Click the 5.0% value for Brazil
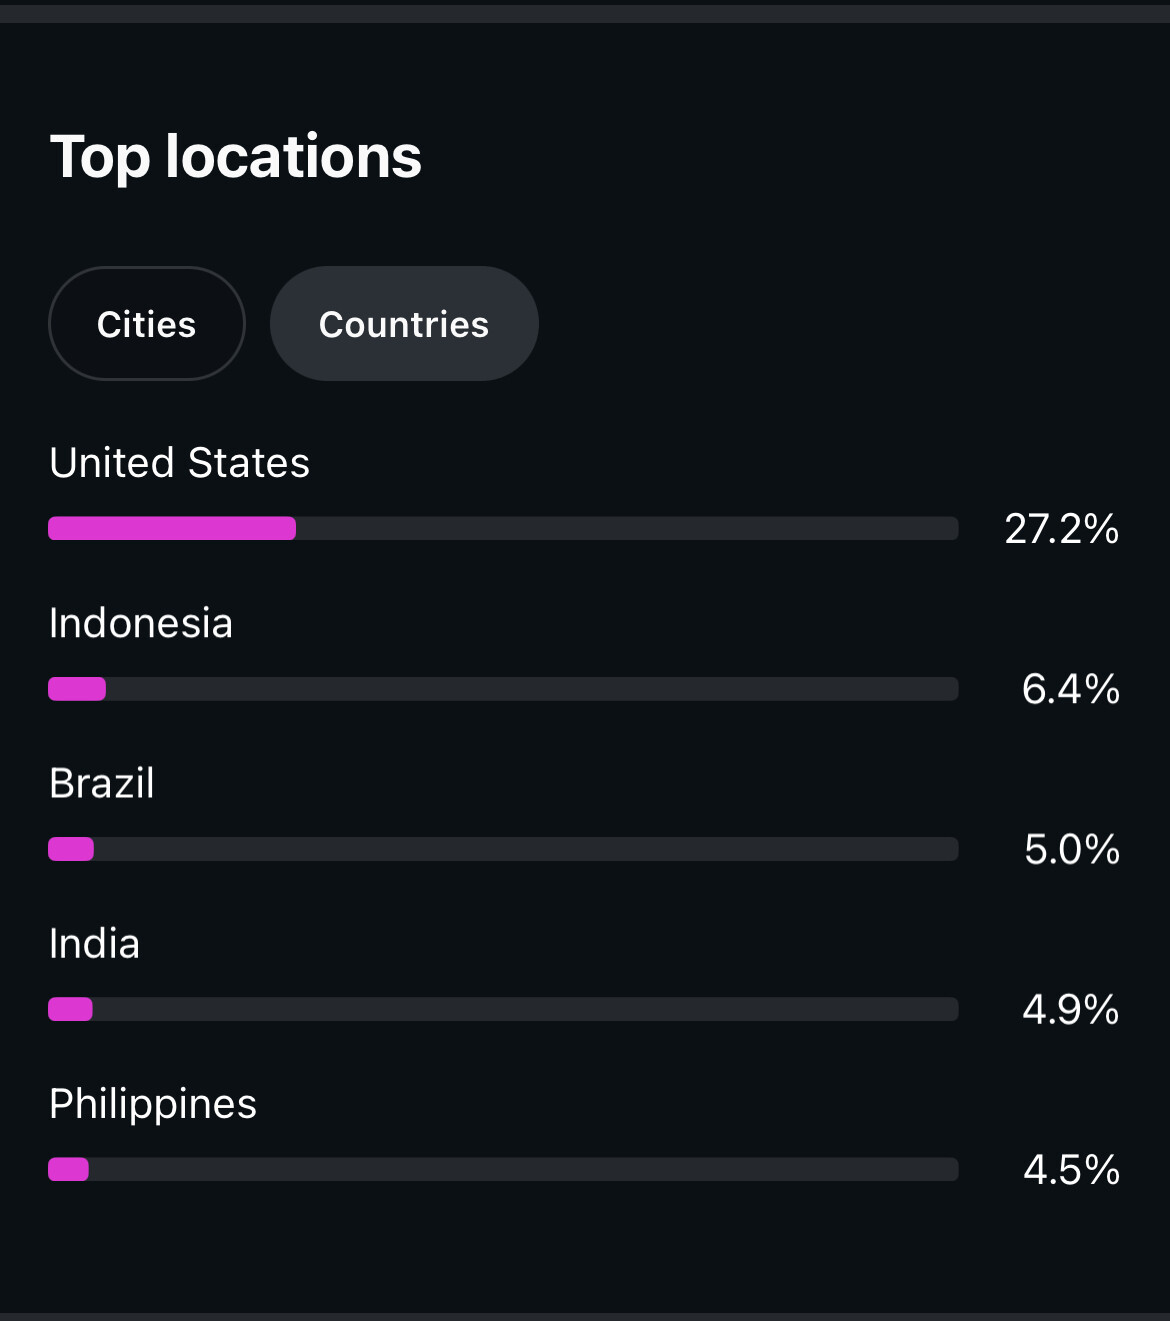 pos(1071,850)
